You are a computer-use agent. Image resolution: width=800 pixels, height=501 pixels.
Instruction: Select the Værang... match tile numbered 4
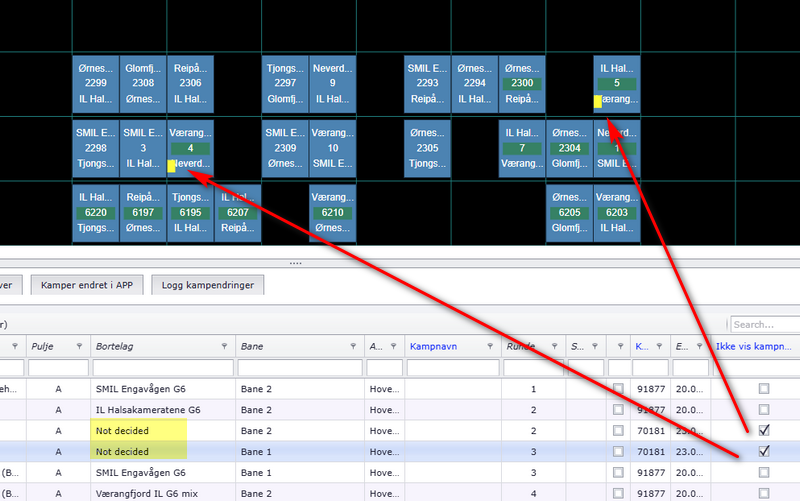pyautogui.click(x=190, y=148)
